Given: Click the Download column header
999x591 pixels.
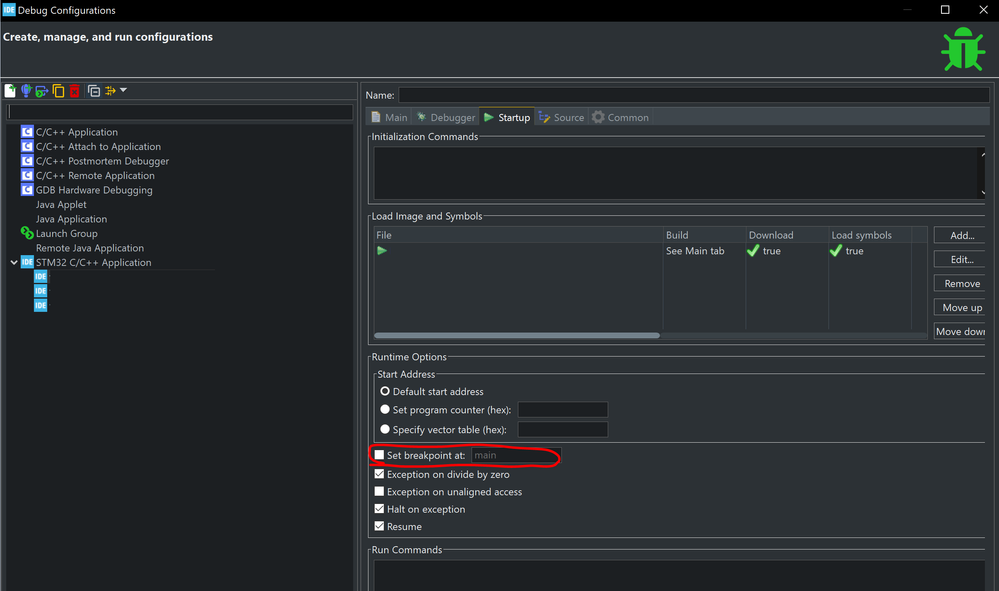Looking at the screenshot, I should 787,235.
